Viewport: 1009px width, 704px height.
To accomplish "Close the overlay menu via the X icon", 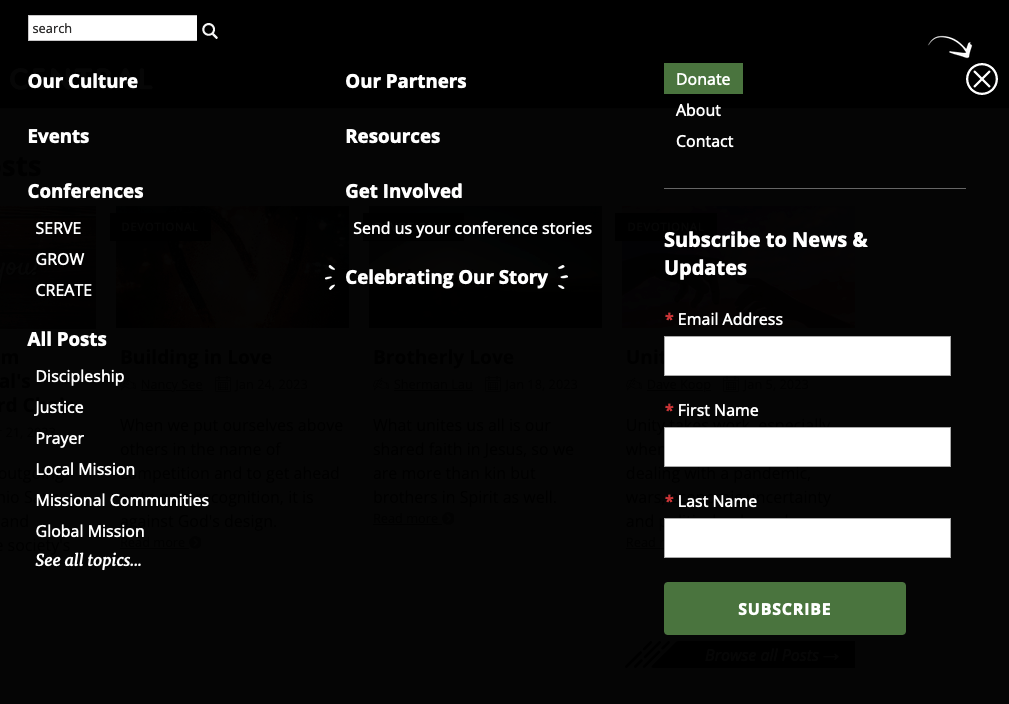I will [x=981, y=79].
